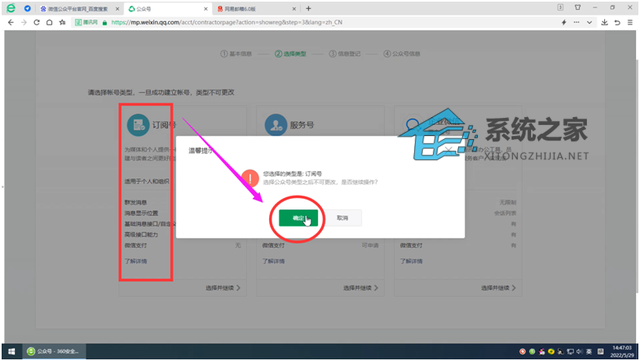Open 了解详情 link in 订阅号 card

click(136, 261)
